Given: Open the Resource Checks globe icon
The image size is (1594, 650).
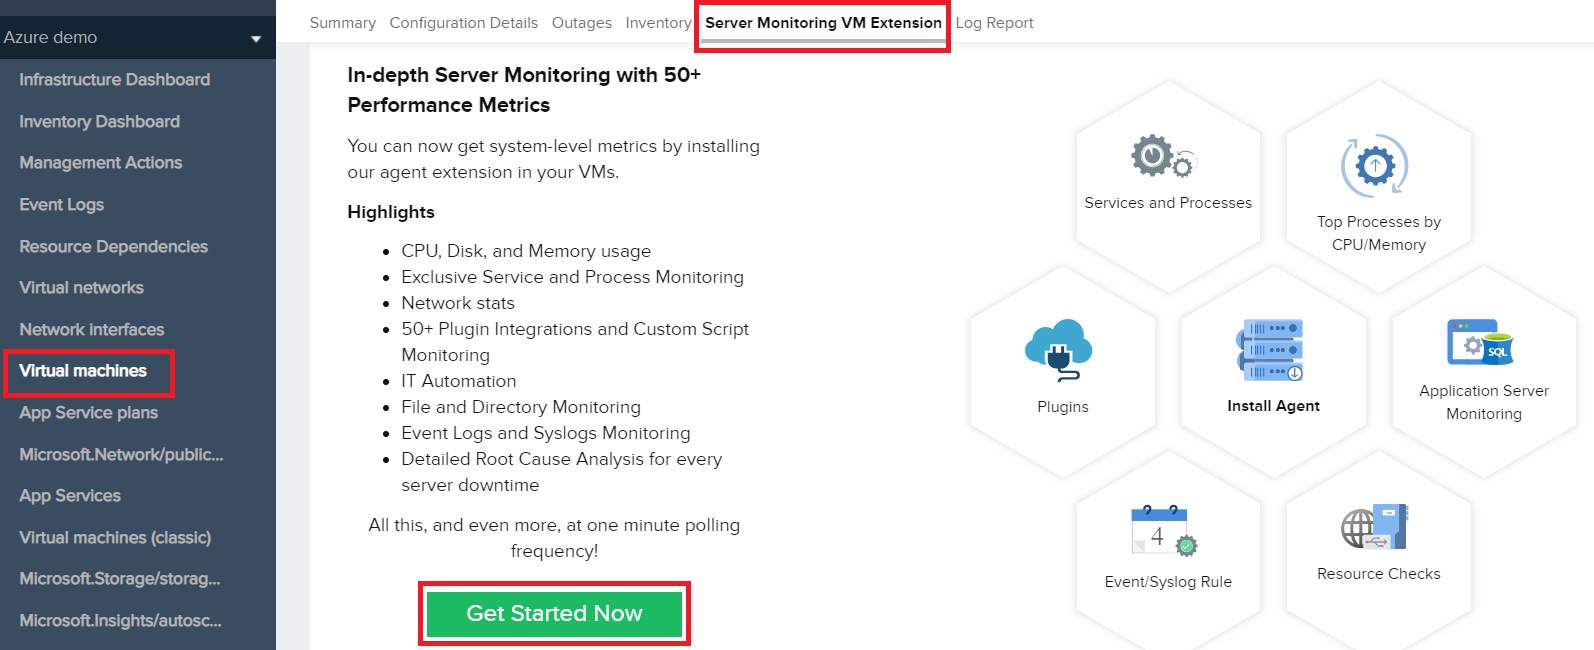Looking at the screenshot, I should 1375,527.
